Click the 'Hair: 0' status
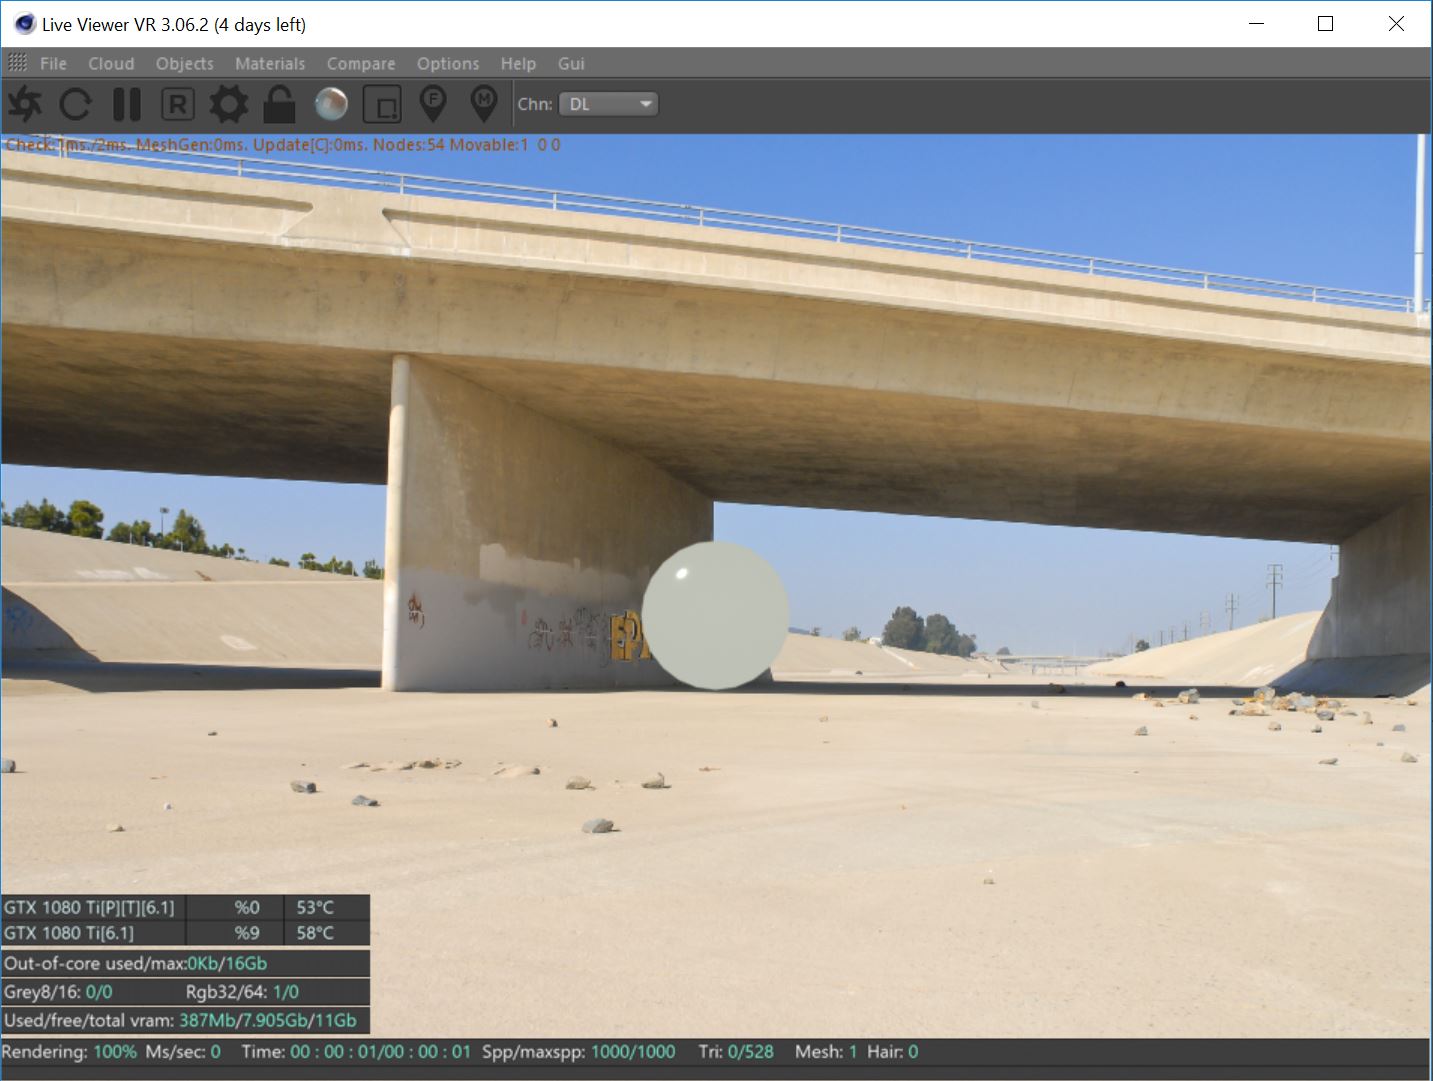 coord(893,1052)
